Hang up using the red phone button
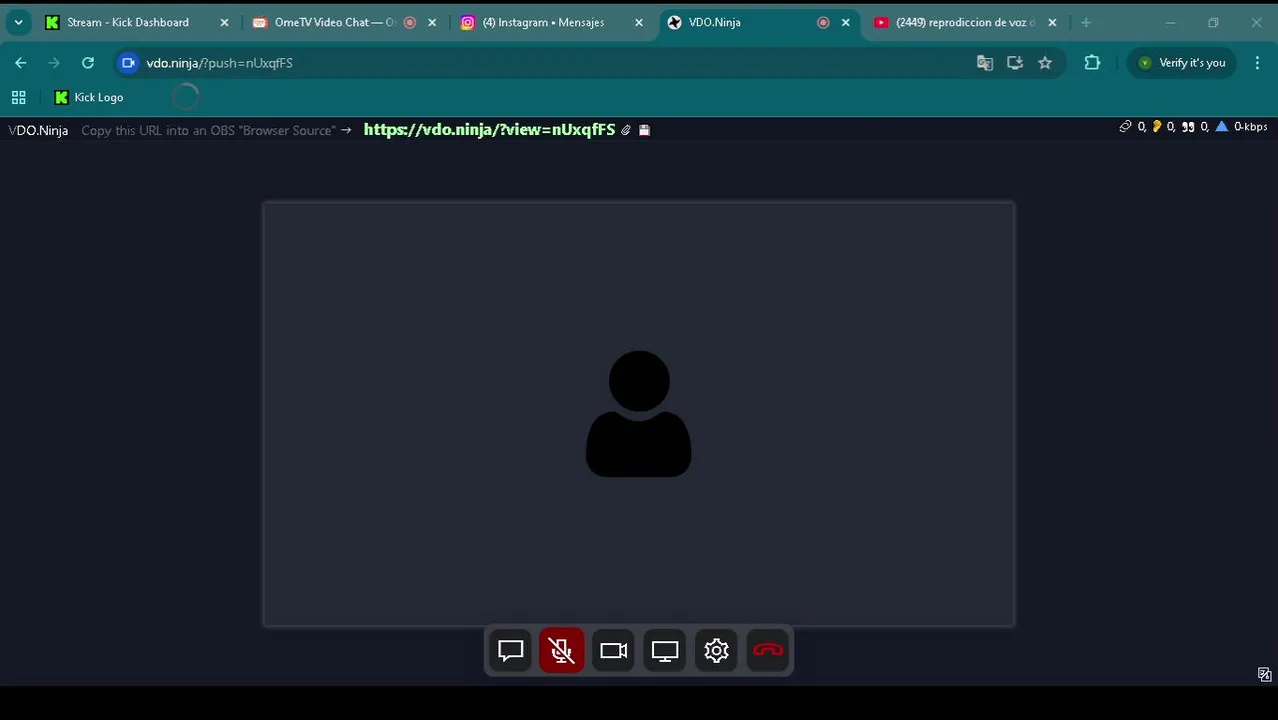The width and height of the screenshot is (1278, 720). (768, 651)
